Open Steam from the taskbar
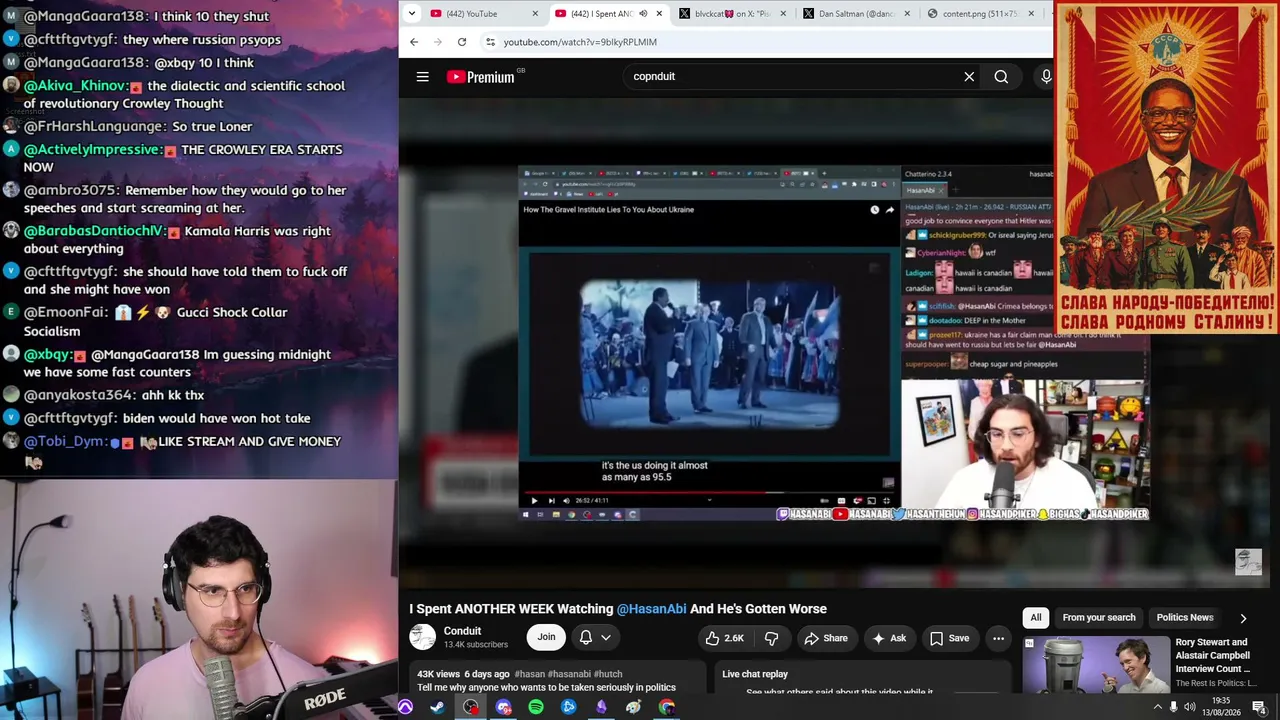The image size is (1280, 720). tap(437, 707)
